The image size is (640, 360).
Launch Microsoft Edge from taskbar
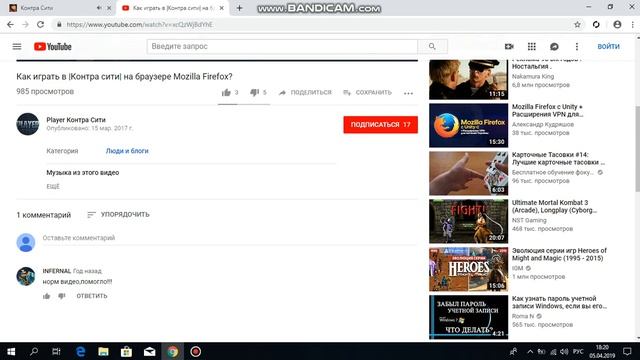tap(80, 351)
